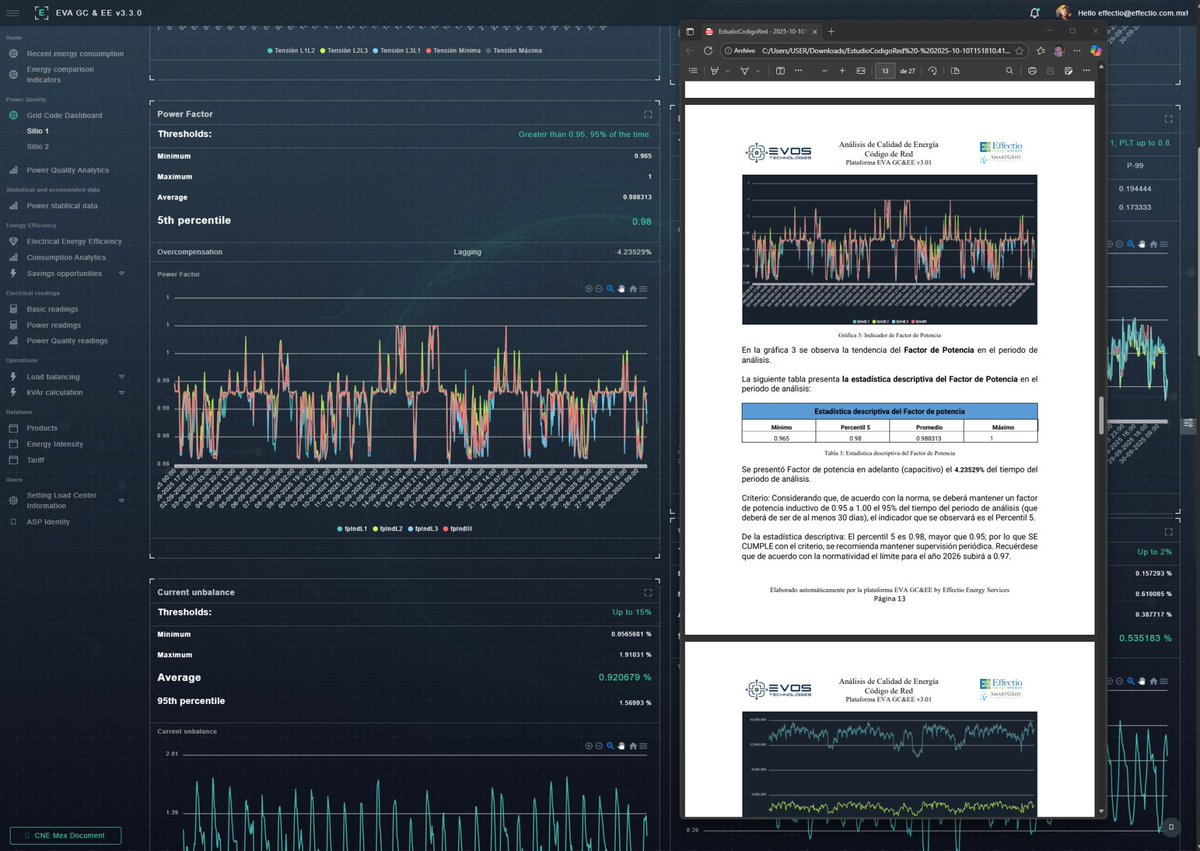This screenshot has width=1200, height=851.
Task: Activate selection zoom magnifier on Power Factor chart
Action: point(610,289)
